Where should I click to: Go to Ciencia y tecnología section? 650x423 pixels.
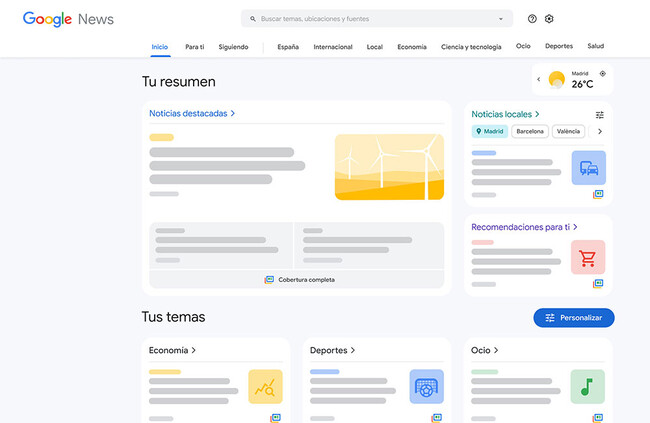click(471, 47)
